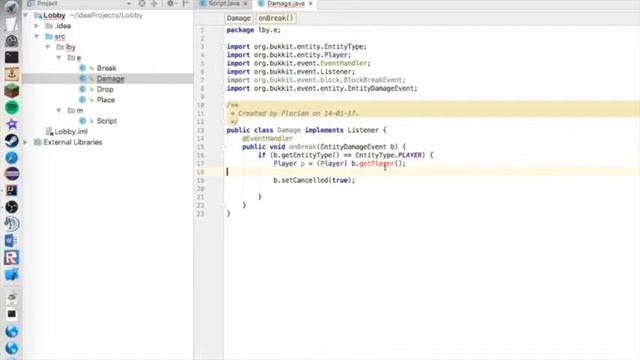Open Microsoft Word from the dock

[x=11, y=241]
